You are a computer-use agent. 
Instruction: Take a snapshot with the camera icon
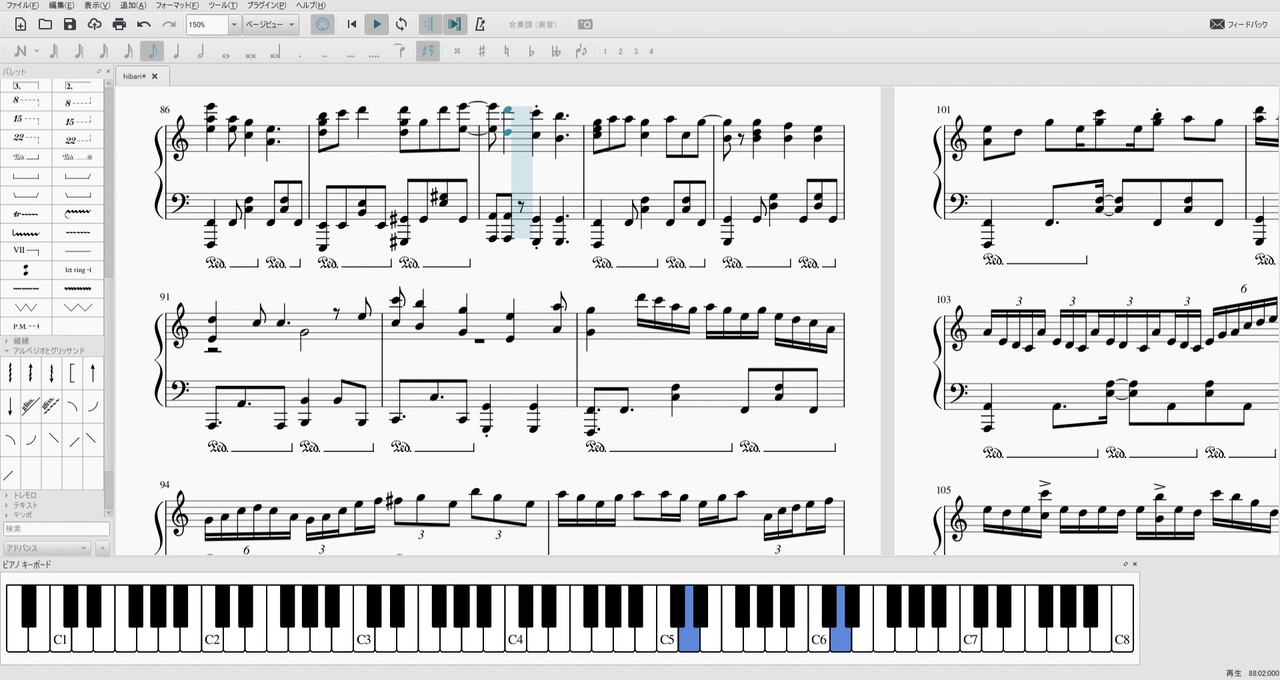click(x=586, y=24)
